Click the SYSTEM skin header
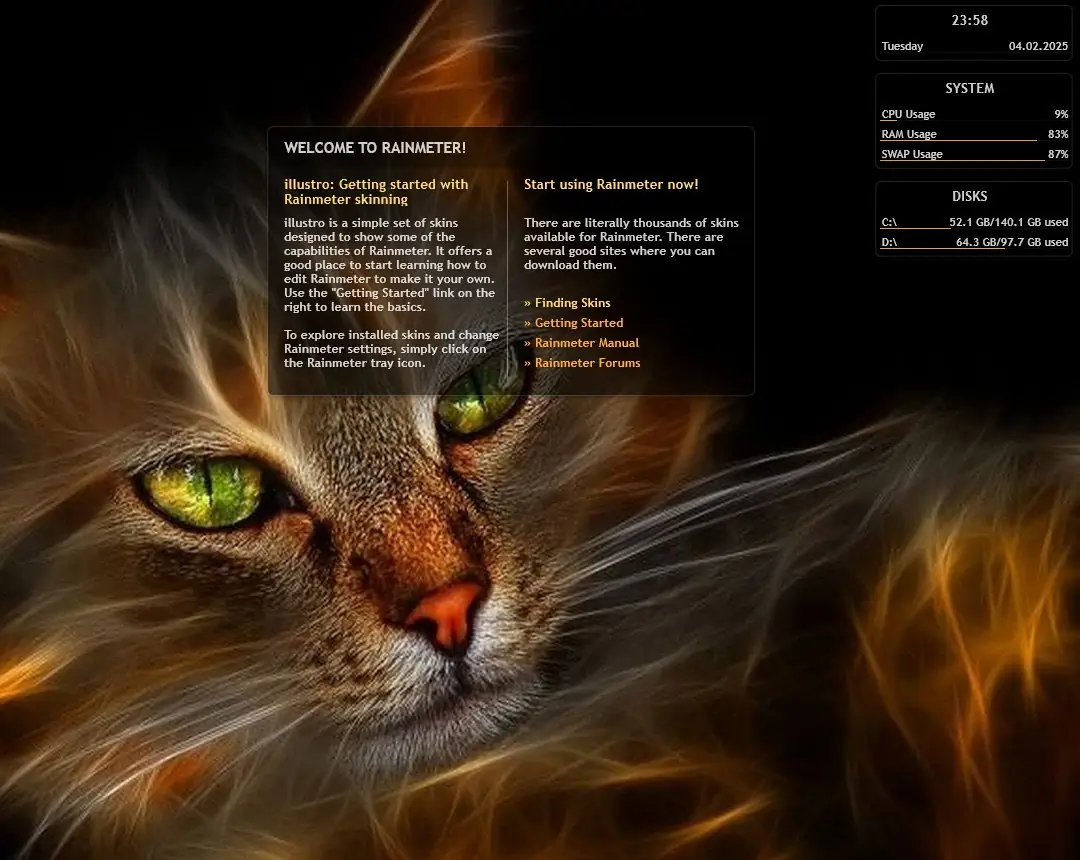 [970, 88]
